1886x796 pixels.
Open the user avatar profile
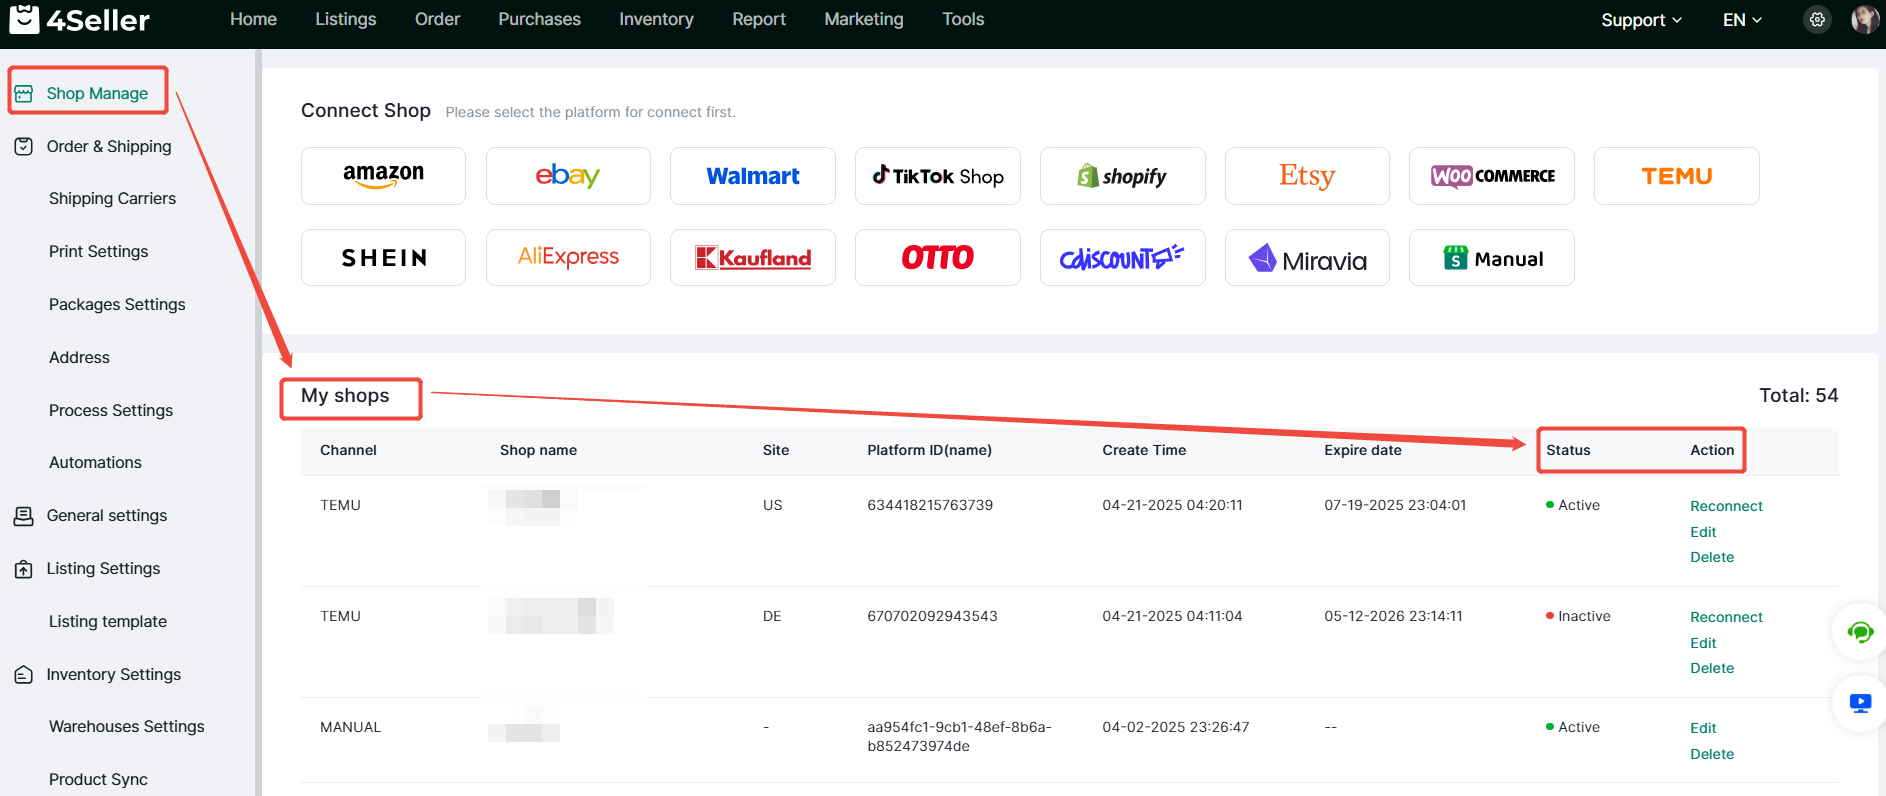1864,19
